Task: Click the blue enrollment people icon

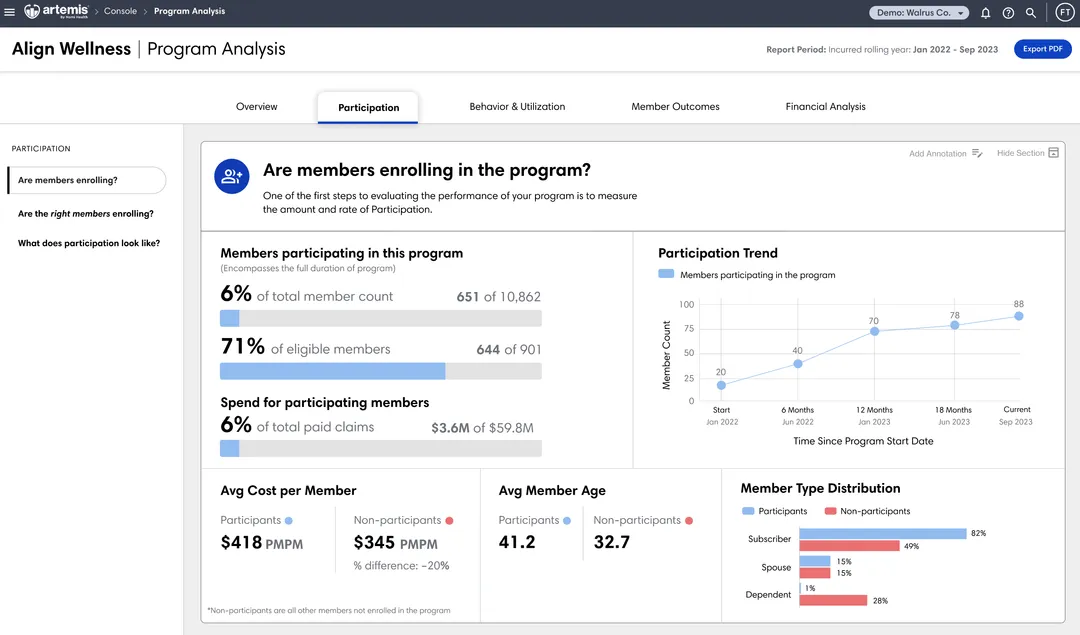Action: pyautogui.click(x=232, y=176)
